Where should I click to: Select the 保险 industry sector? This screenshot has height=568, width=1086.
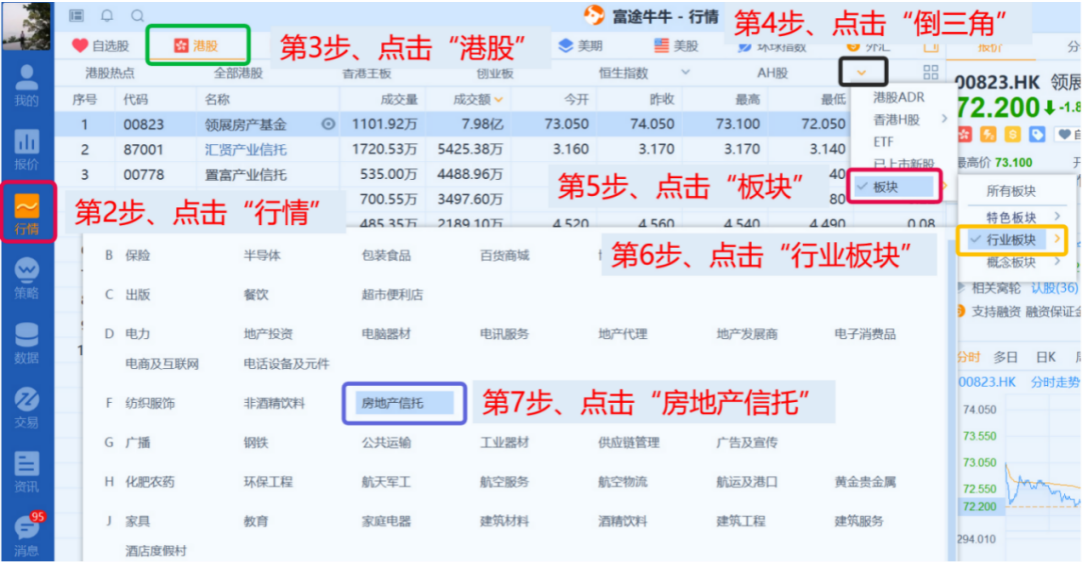tap(137, 256)
